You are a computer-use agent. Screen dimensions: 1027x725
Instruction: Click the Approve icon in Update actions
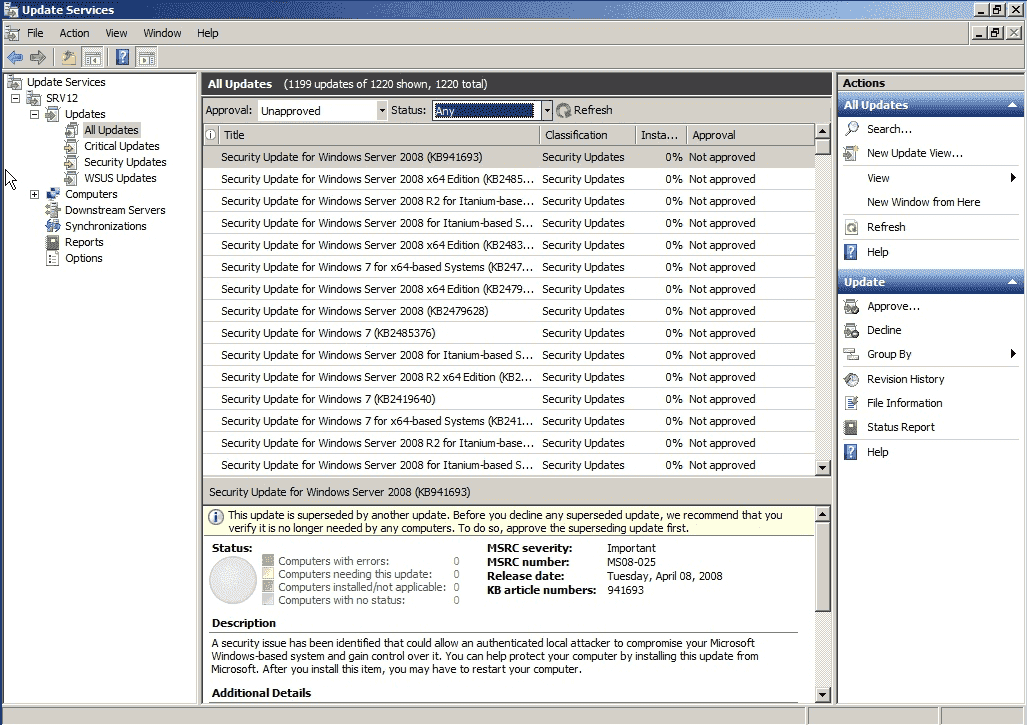[x=851, y=306]
